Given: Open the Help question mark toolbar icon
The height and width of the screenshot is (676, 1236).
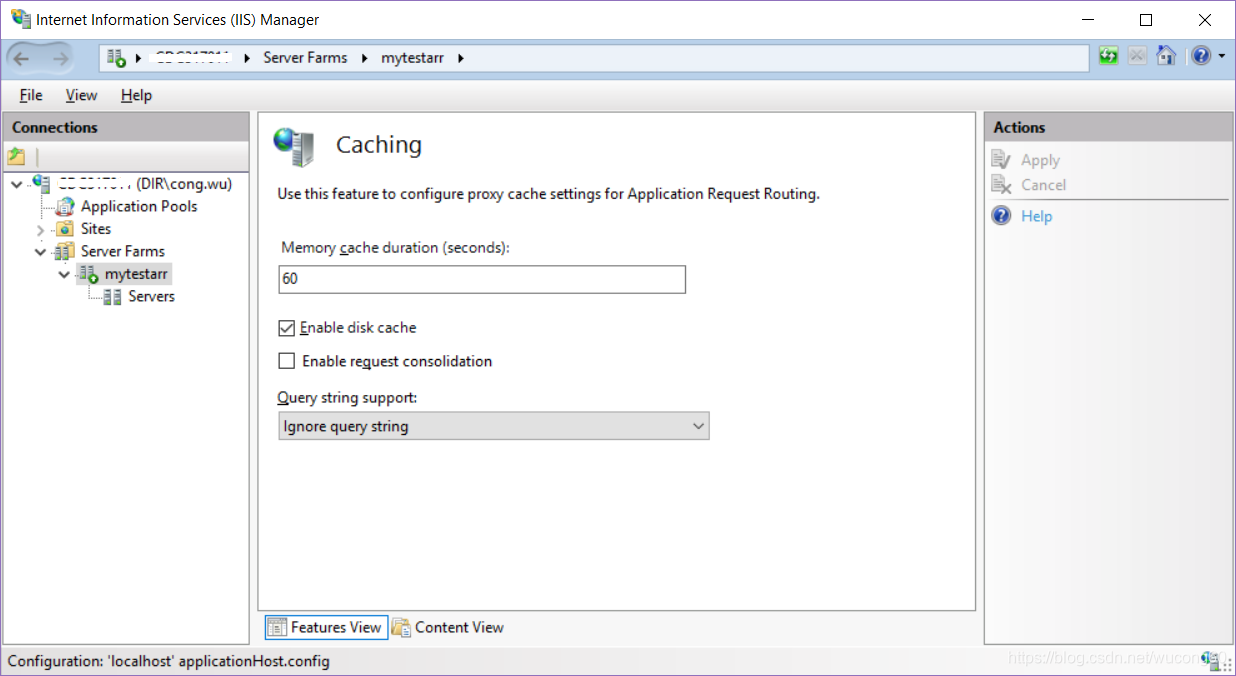Looking at the screenshot, I should click(1201, 56).
